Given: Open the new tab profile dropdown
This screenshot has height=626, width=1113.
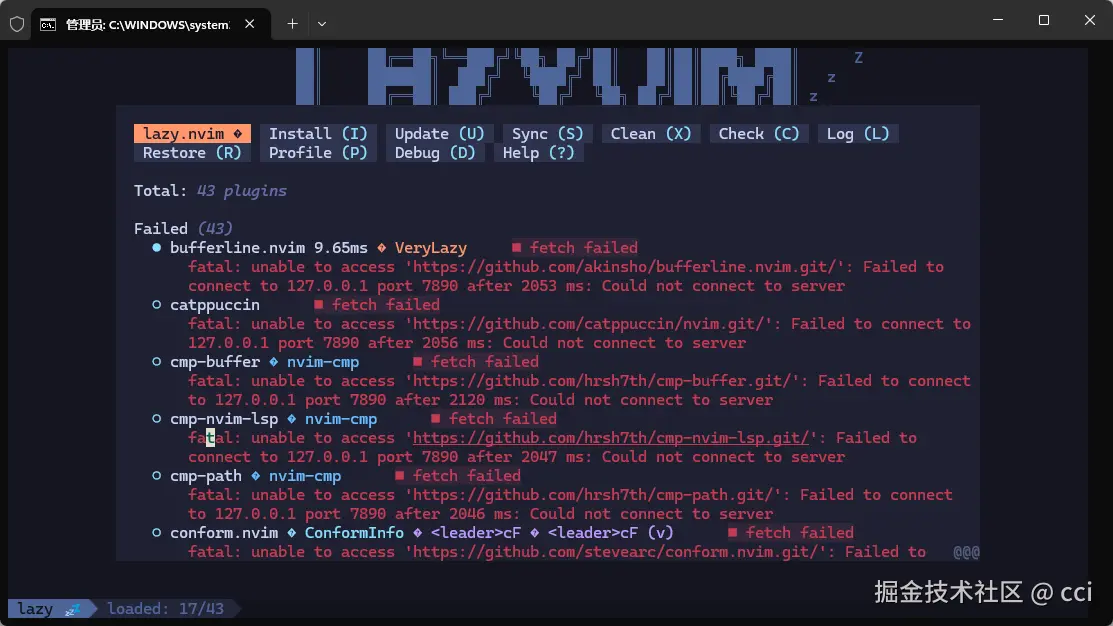Looking at the screenshot, I should (322, 24).
